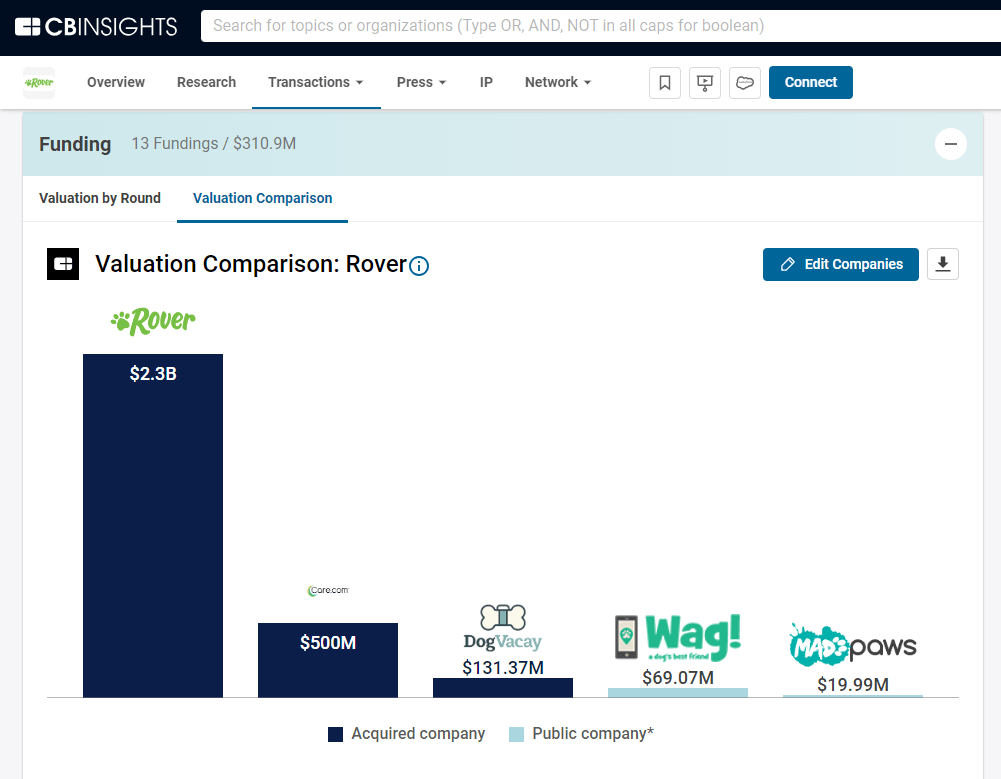Click the presentation screen icon
1001x779 pixels.
705,83
